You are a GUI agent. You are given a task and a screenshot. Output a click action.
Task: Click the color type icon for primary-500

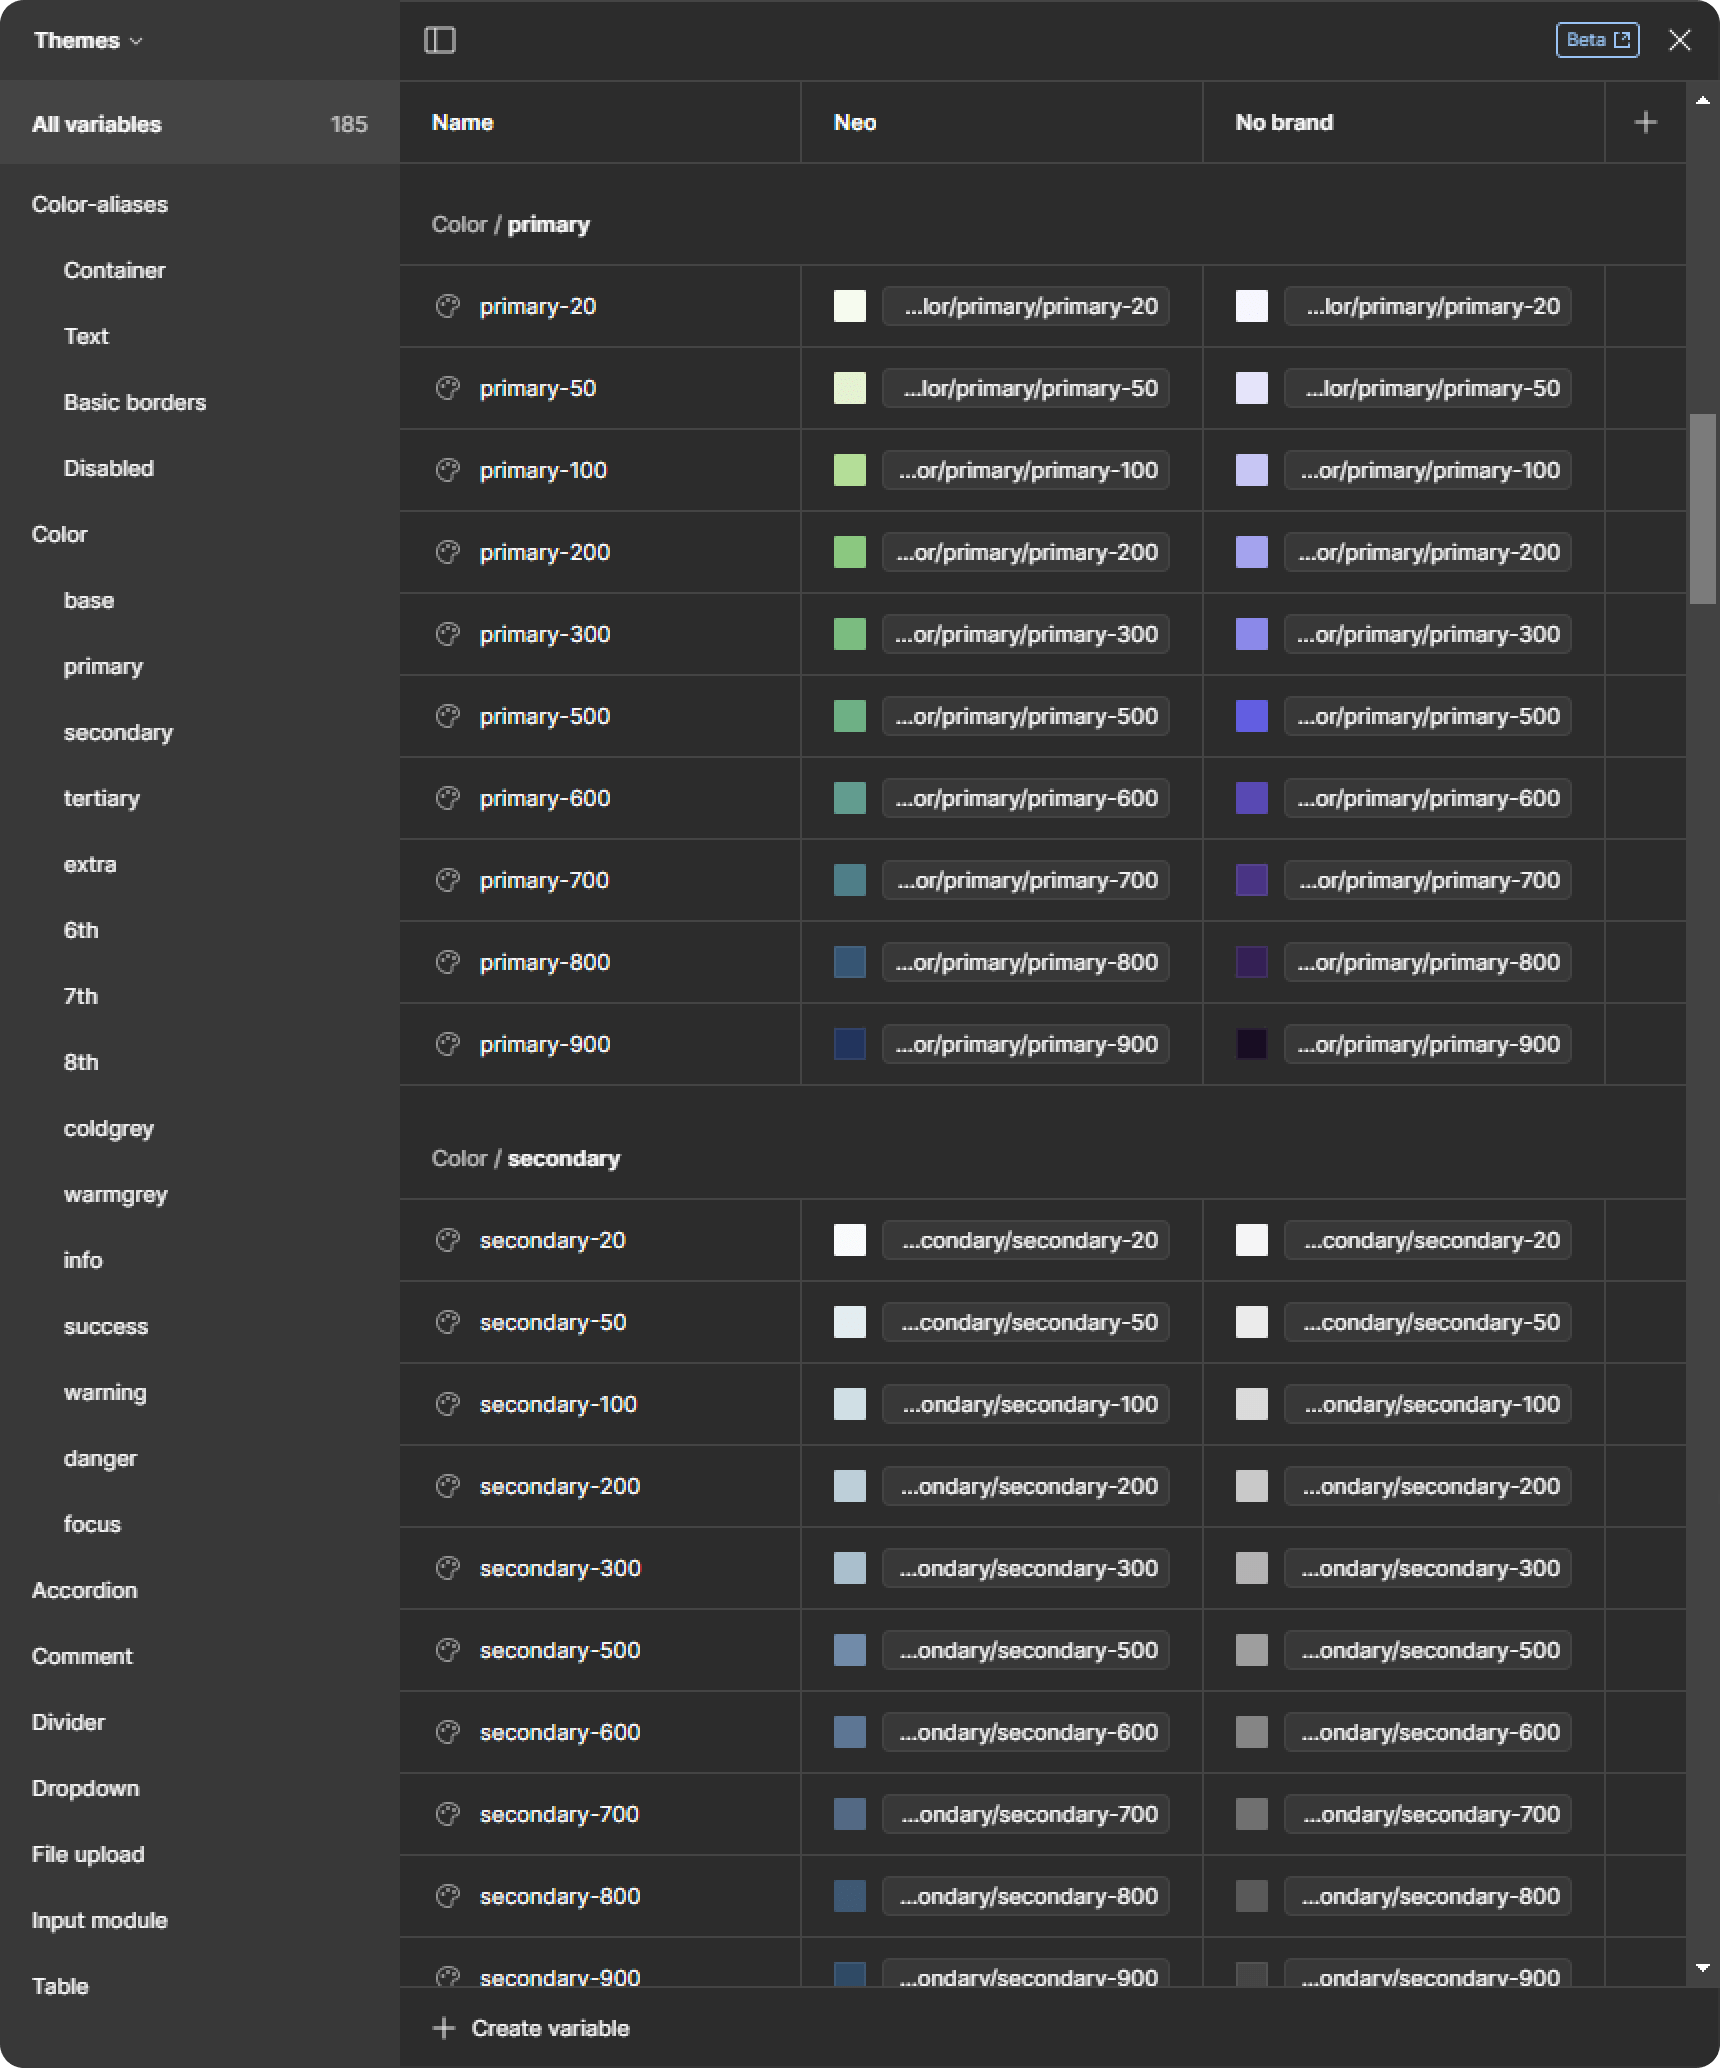448,716
